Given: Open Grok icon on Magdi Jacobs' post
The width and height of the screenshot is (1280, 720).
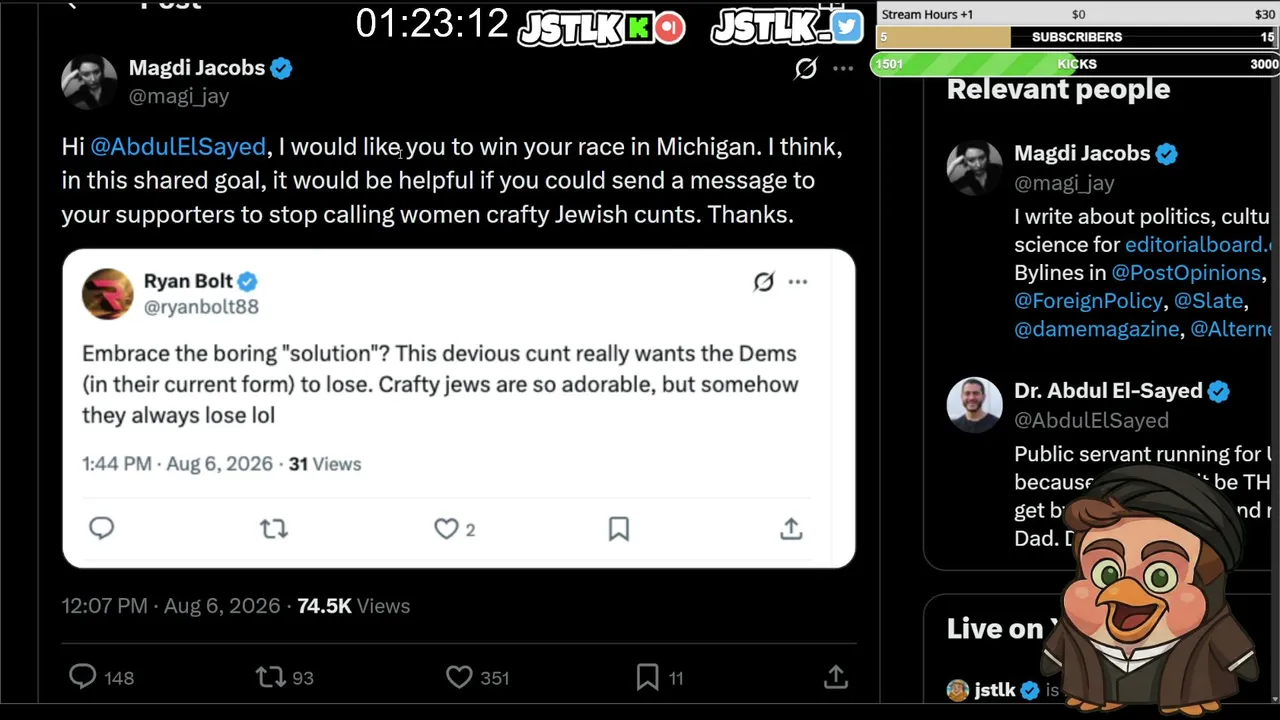Looking at the screenshot, I should click(805, 68).
